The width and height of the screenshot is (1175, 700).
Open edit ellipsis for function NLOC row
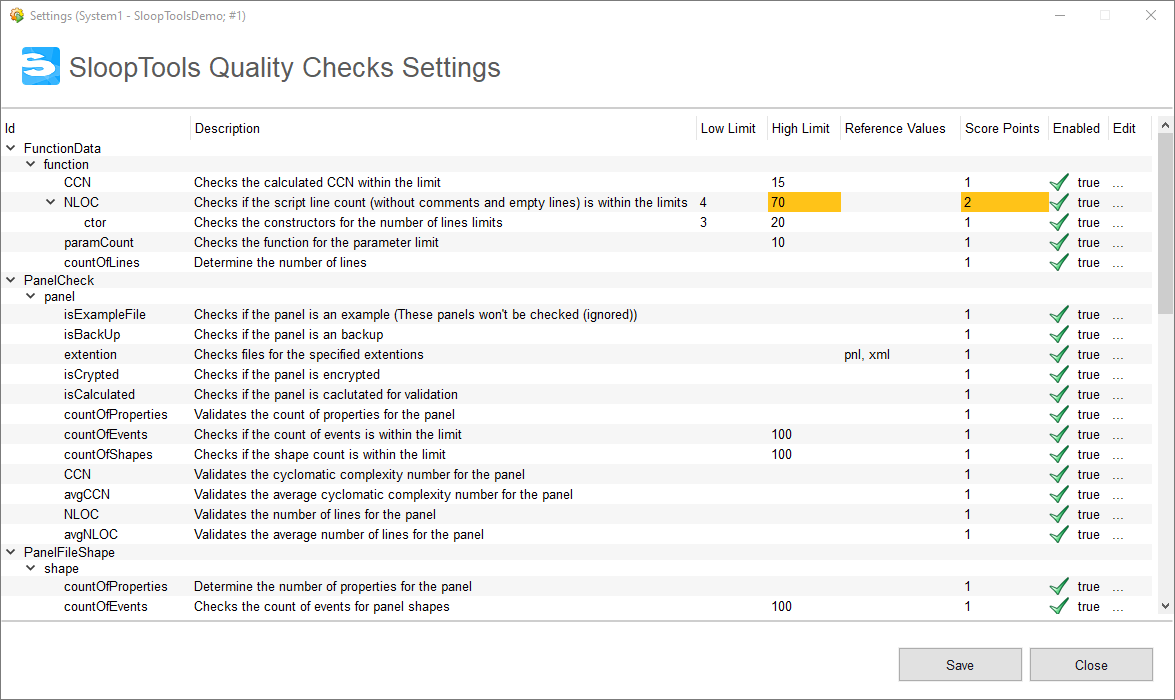[x=1118, y=204]
